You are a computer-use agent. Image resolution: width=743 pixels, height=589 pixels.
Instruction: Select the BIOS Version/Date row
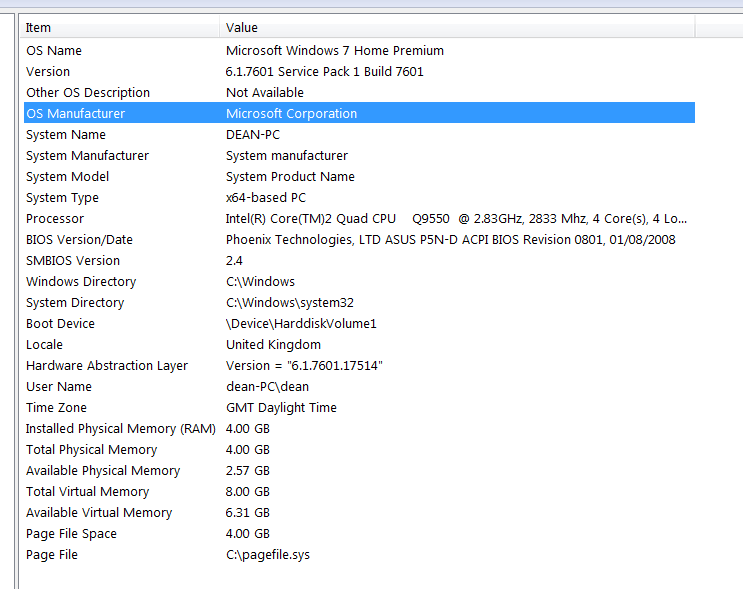pos(79,240)
